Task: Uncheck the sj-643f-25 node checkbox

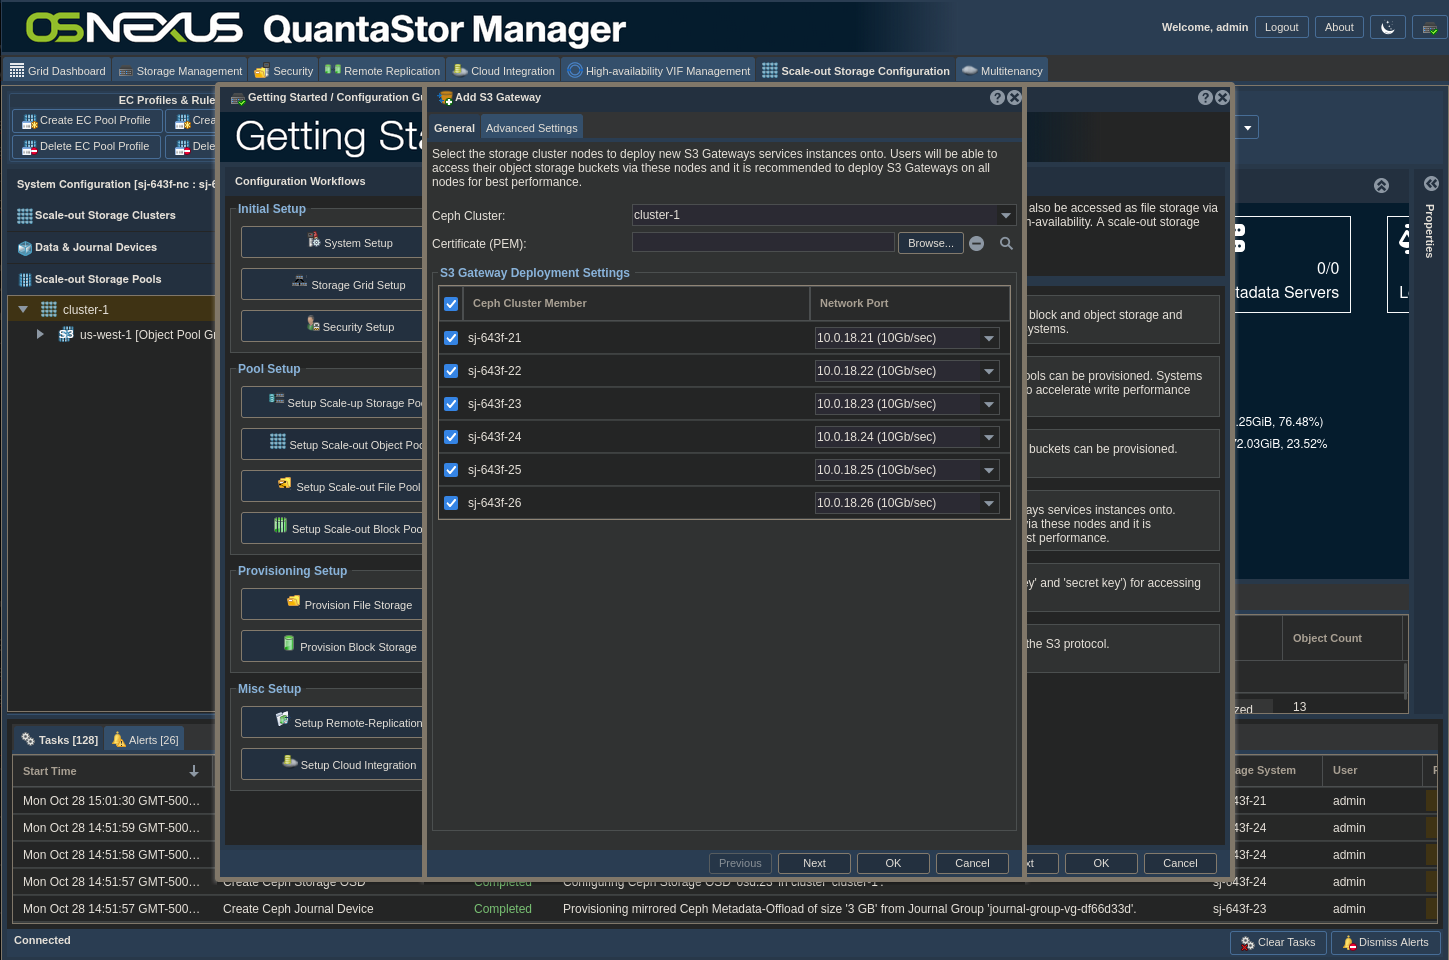Action: [451, 470]
